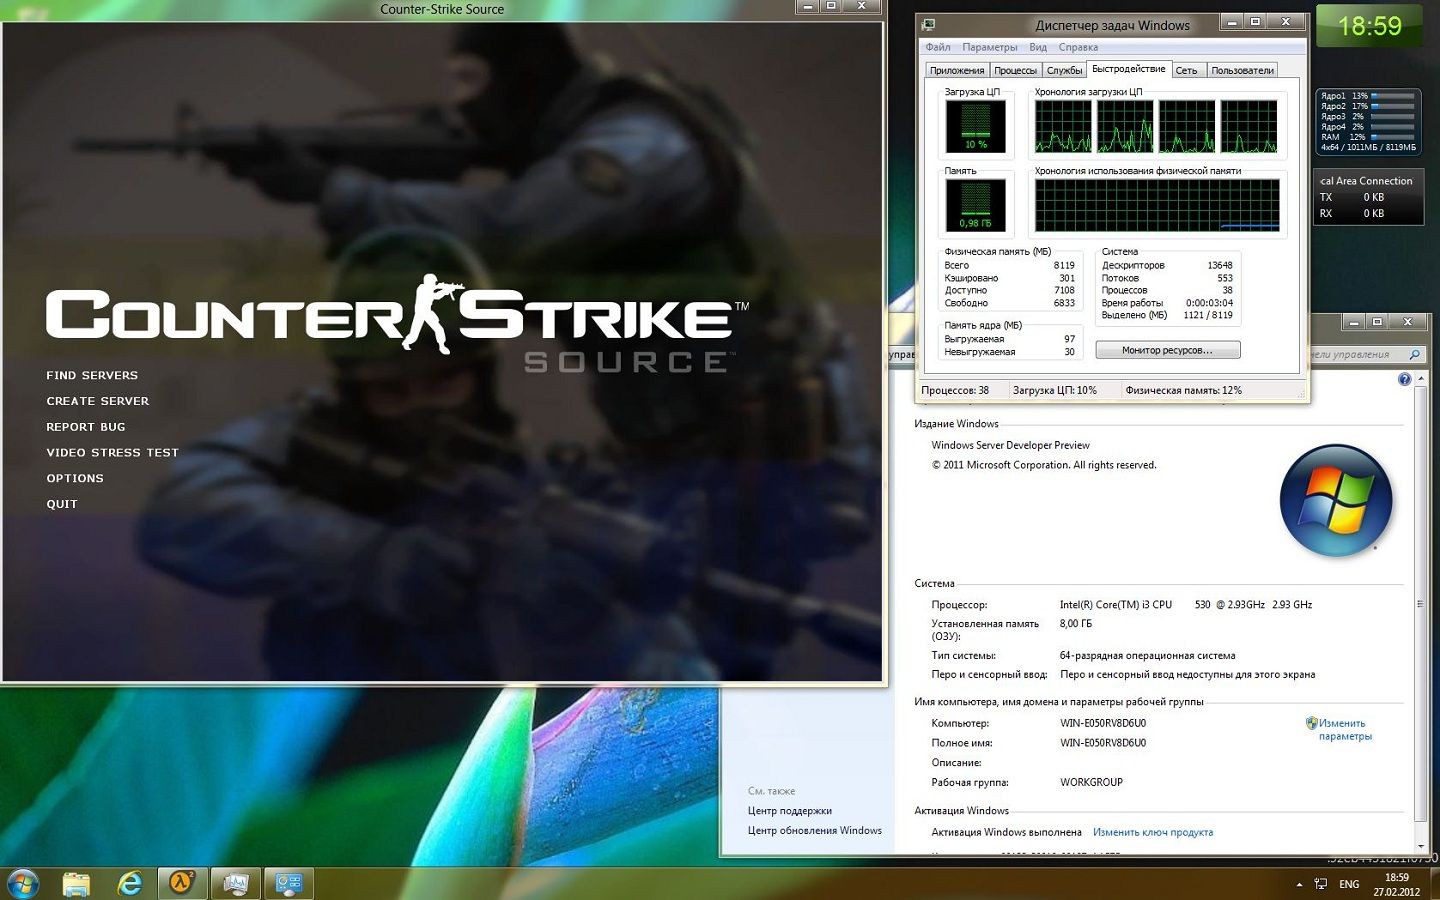
Task: Open taskbar clock 18:59 27.02.2012
Action: 1397,885
